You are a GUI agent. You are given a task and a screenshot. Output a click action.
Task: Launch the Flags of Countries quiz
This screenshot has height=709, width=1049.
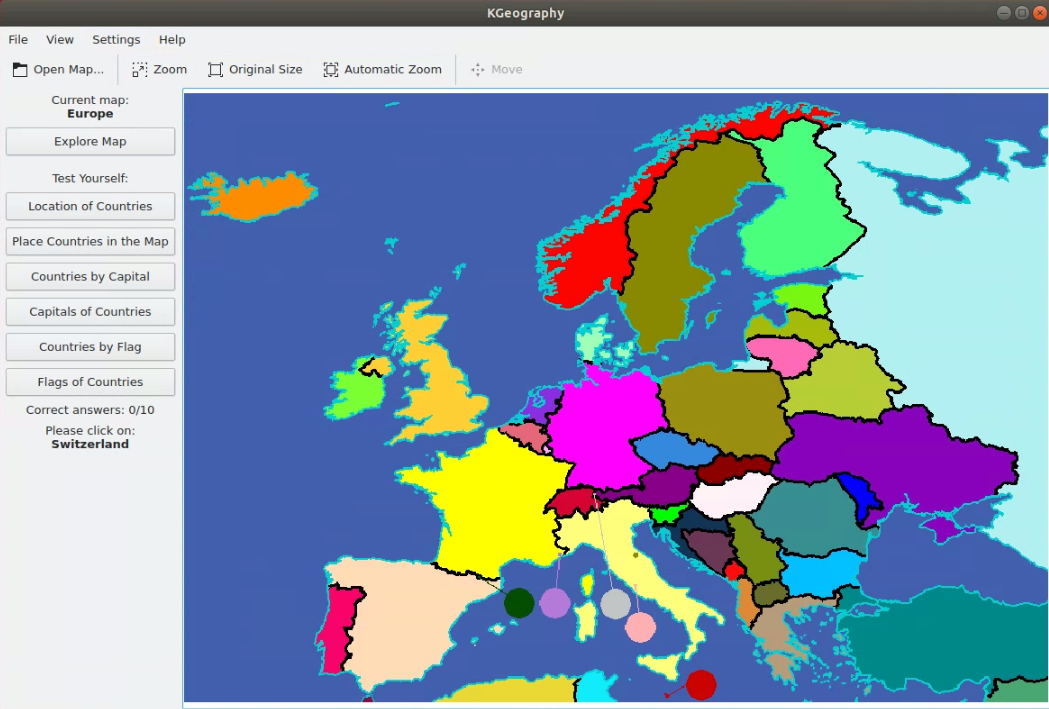(x=90, y=381)
